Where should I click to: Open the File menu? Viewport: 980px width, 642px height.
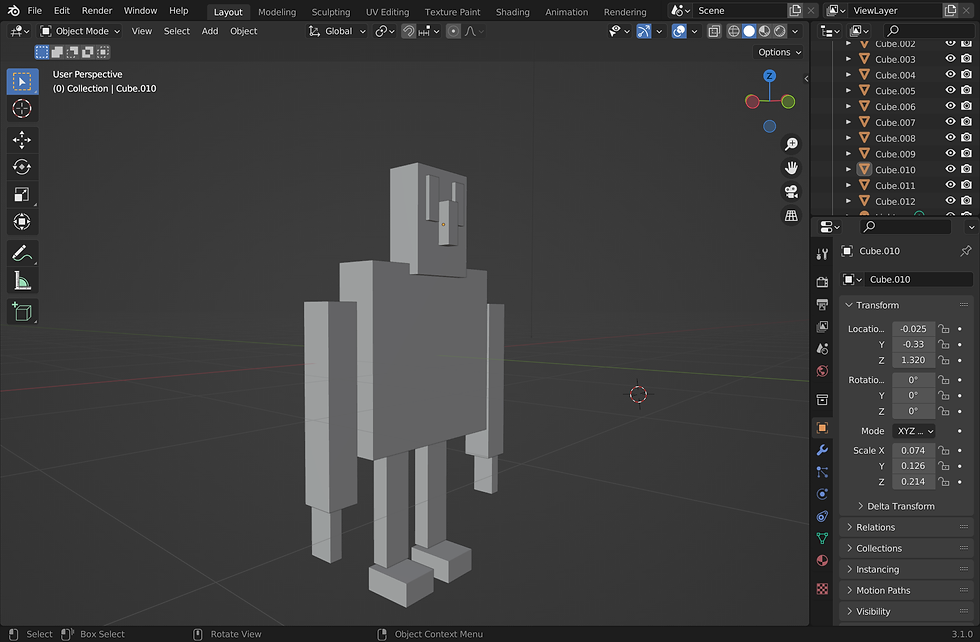coord(35,11)
